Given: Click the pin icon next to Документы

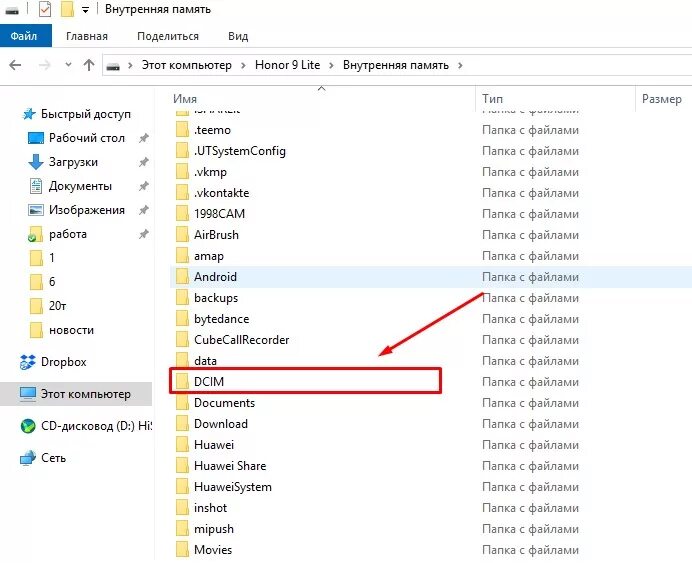Looking at the screenshot, I should (143, 186).
